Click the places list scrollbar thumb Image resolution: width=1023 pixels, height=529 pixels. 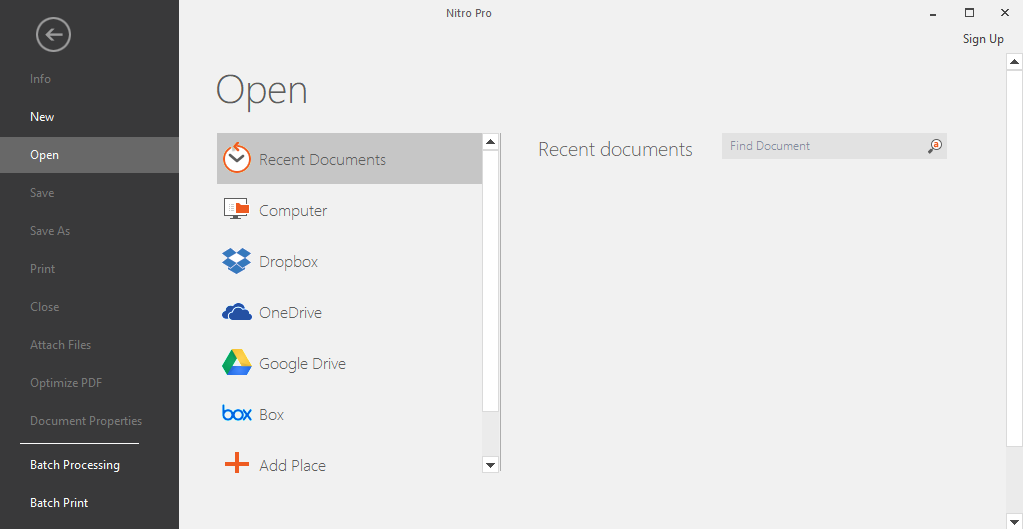(491, 280)
